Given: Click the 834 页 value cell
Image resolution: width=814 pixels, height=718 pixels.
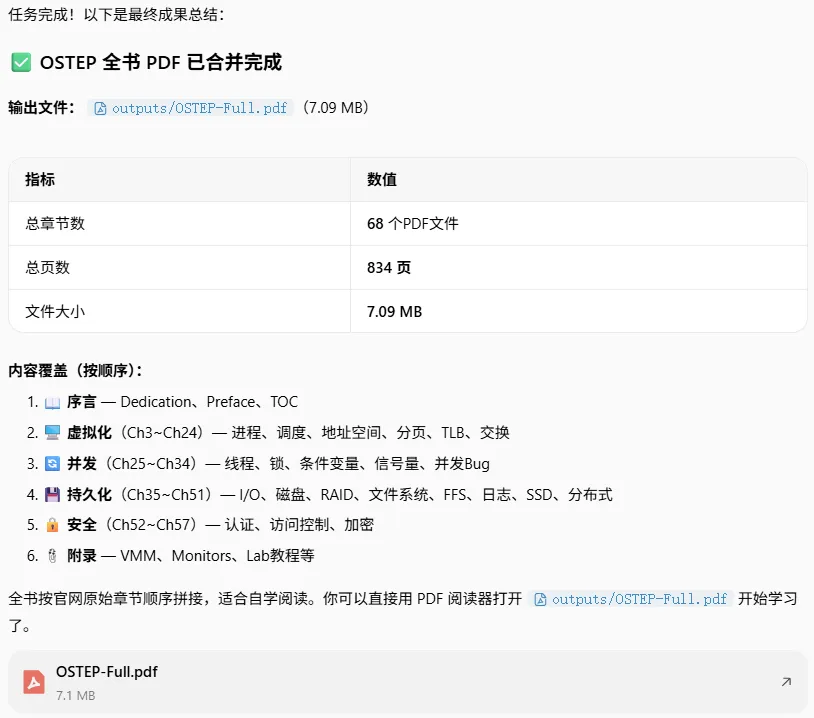Looking at the screenshot, I should tap(579, 267).
